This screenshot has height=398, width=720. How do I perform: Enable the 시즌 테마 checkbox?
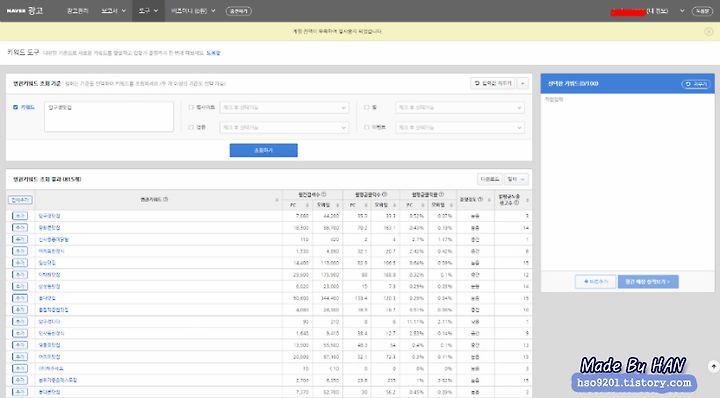pyautogui.click(x=366, y=127)
